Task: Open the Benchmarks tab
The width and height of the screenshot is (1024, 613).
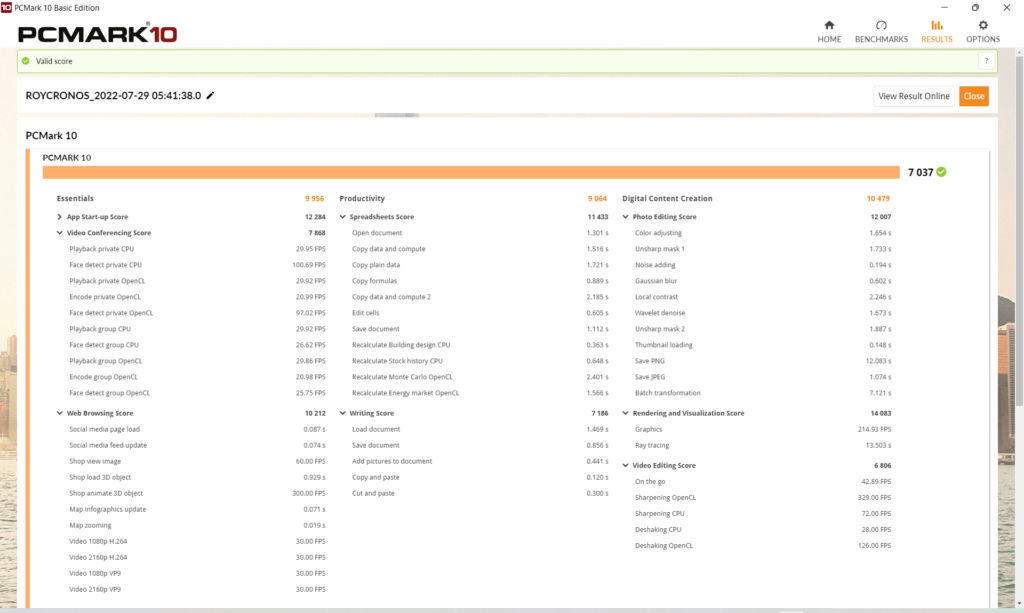Action: [x=881, y=31]
